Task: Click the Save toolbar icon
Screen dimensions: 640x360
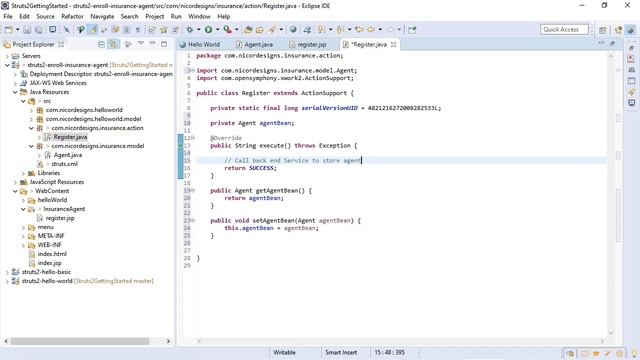Action: click(x=27, y=29)
